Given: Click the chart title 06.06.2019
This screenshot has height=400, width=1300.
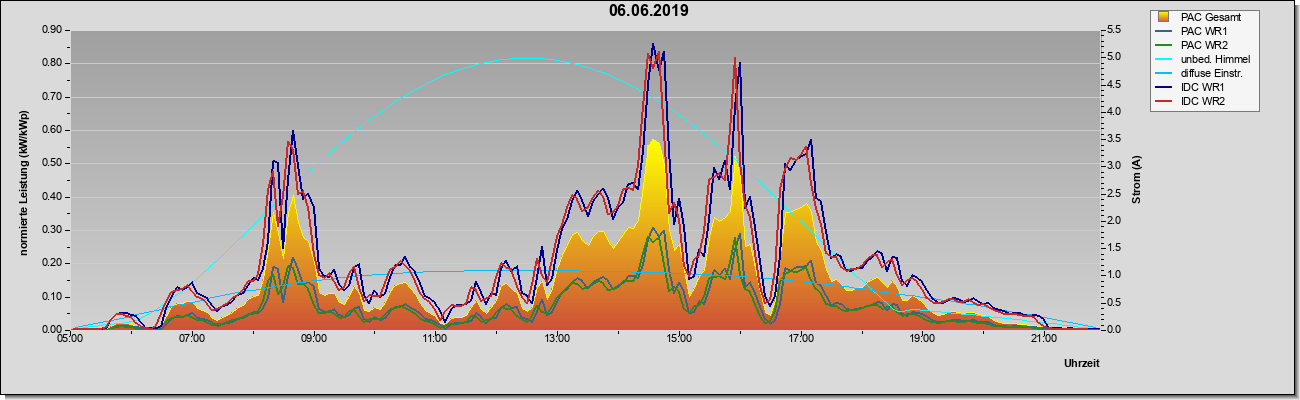Looking at the screenshot, I should click(648, 11).
